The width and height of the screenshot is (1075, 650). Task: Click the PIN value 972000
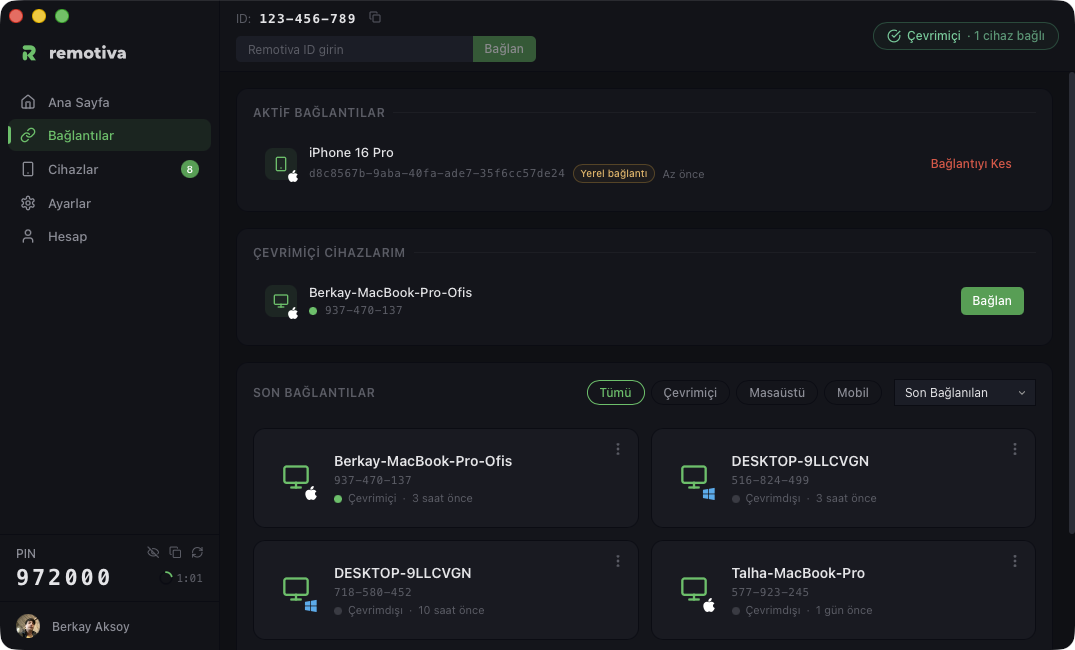click(64, 577)
